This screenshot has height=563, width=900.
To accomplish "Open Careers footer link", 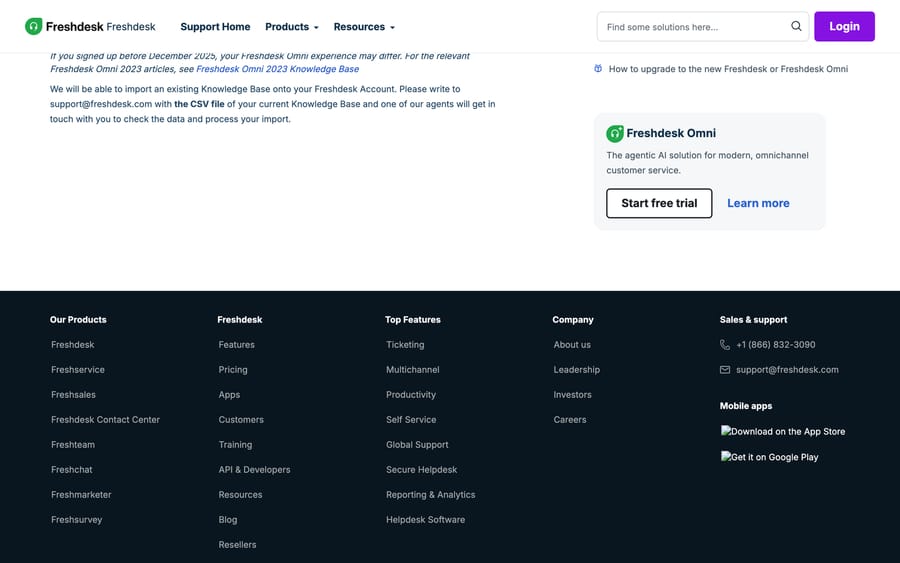I will click(570, 420).
